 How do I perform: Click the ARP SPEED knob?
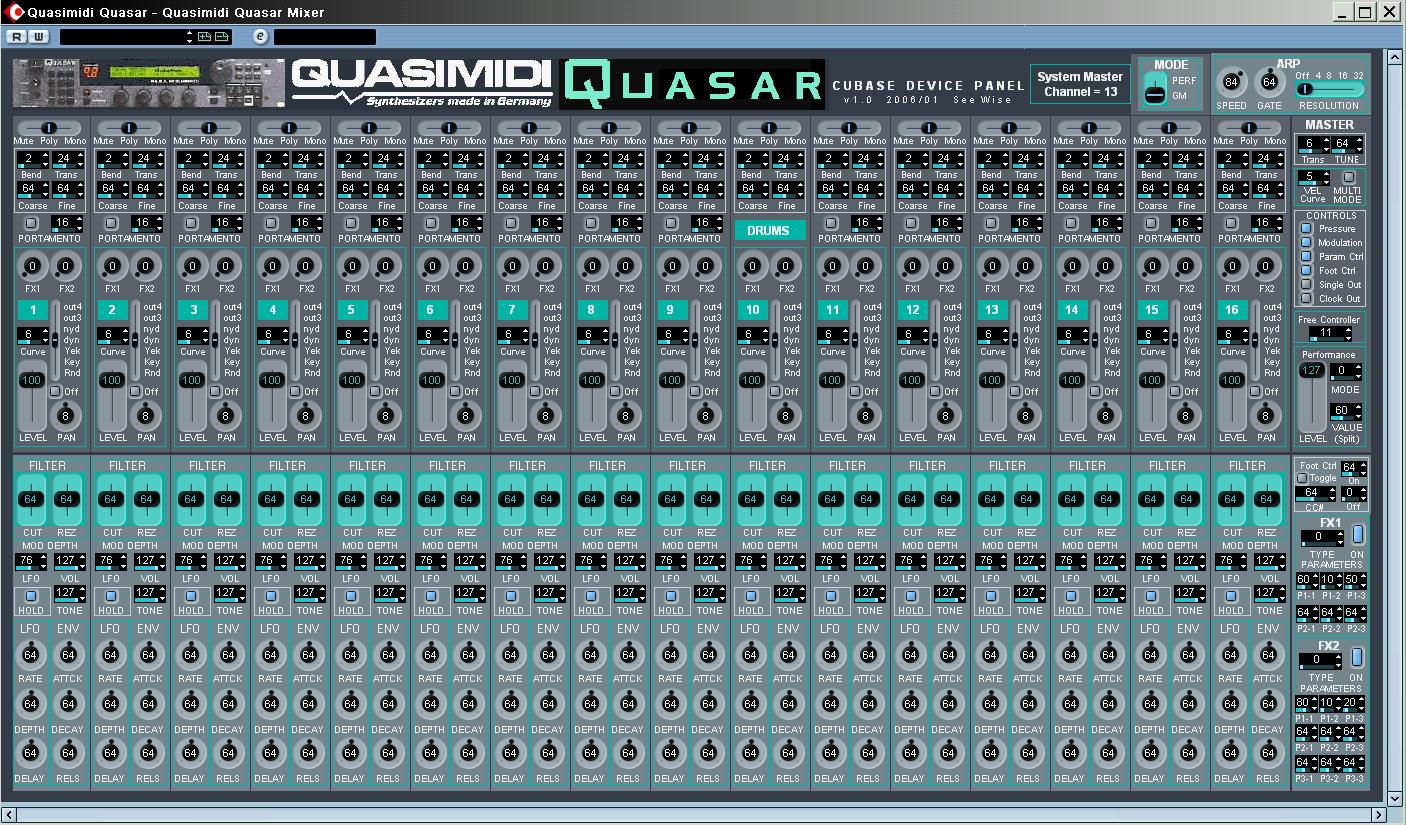click(x=1231, y=82)
